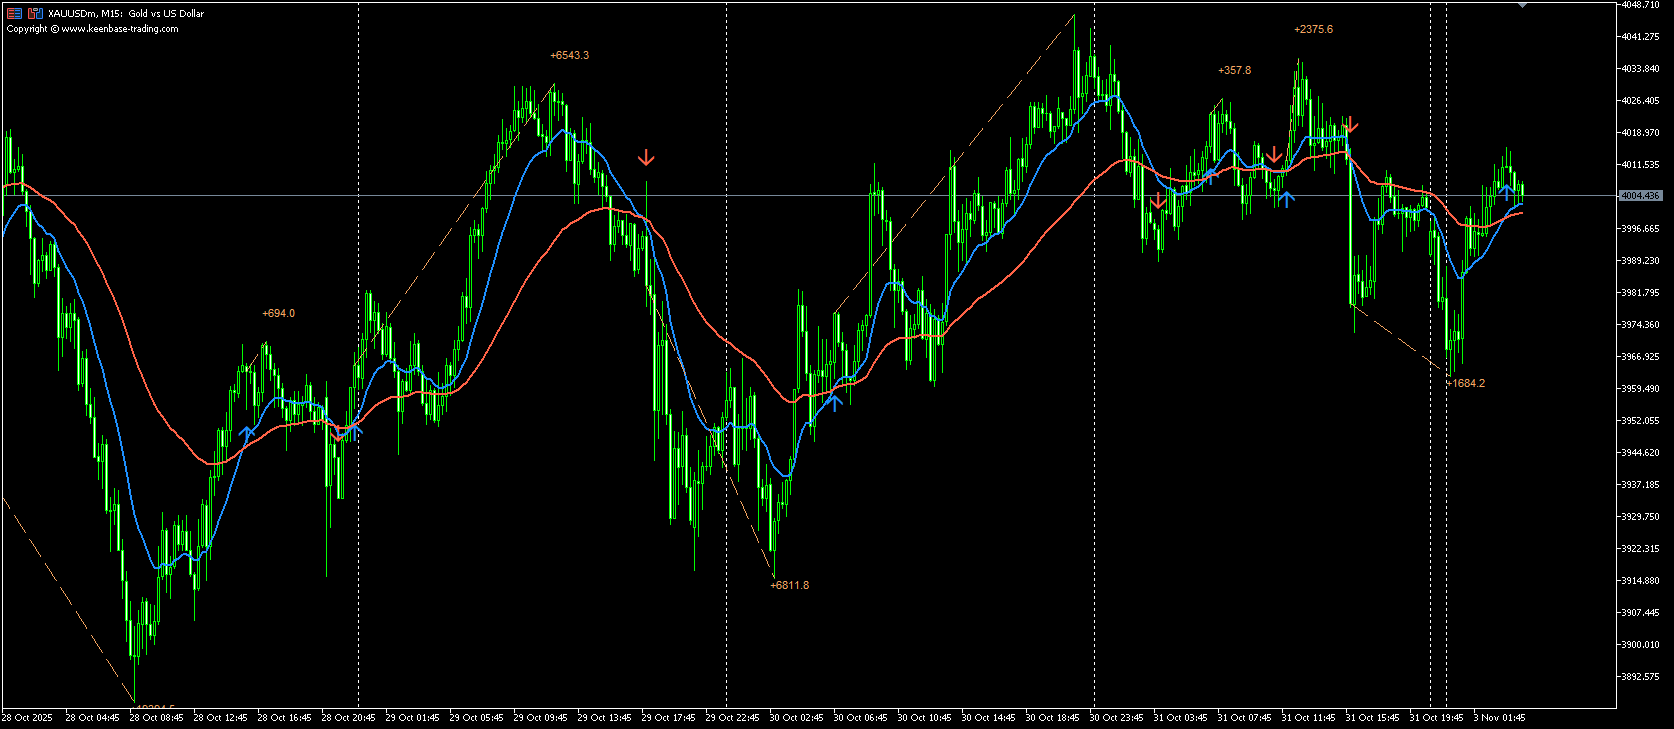This screenshot has width=1674, height=729.
Task: Click the 3959.490 price scale label
Action: tap(1640, 389)
